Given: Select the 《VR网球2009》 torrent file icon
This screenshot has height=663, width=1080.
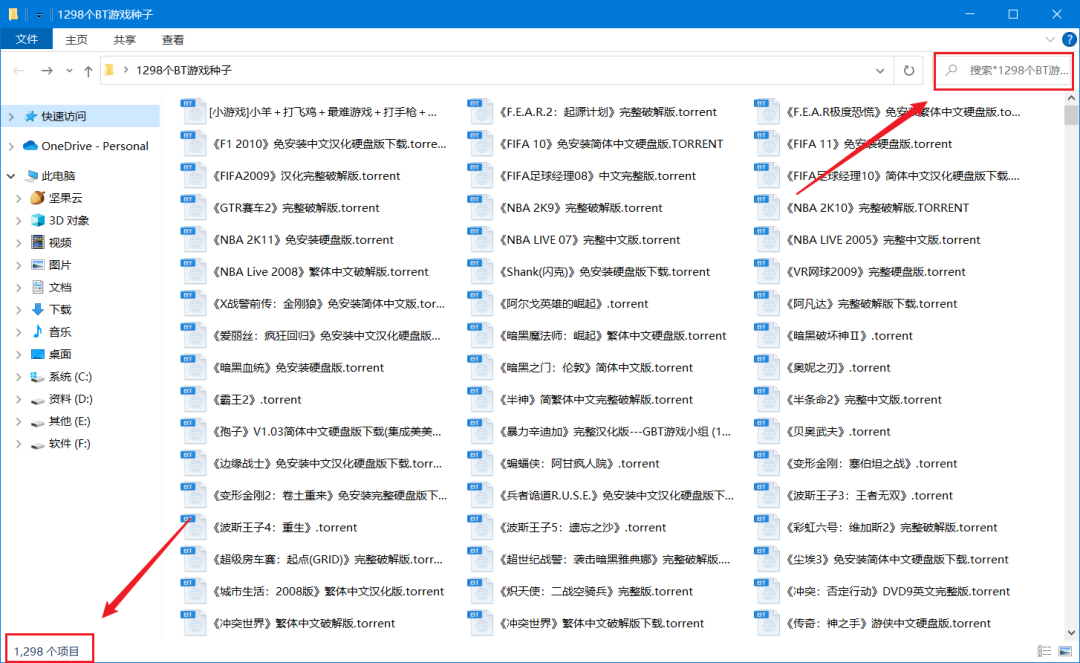Looking at the screenshot, I should click(767, 271).
